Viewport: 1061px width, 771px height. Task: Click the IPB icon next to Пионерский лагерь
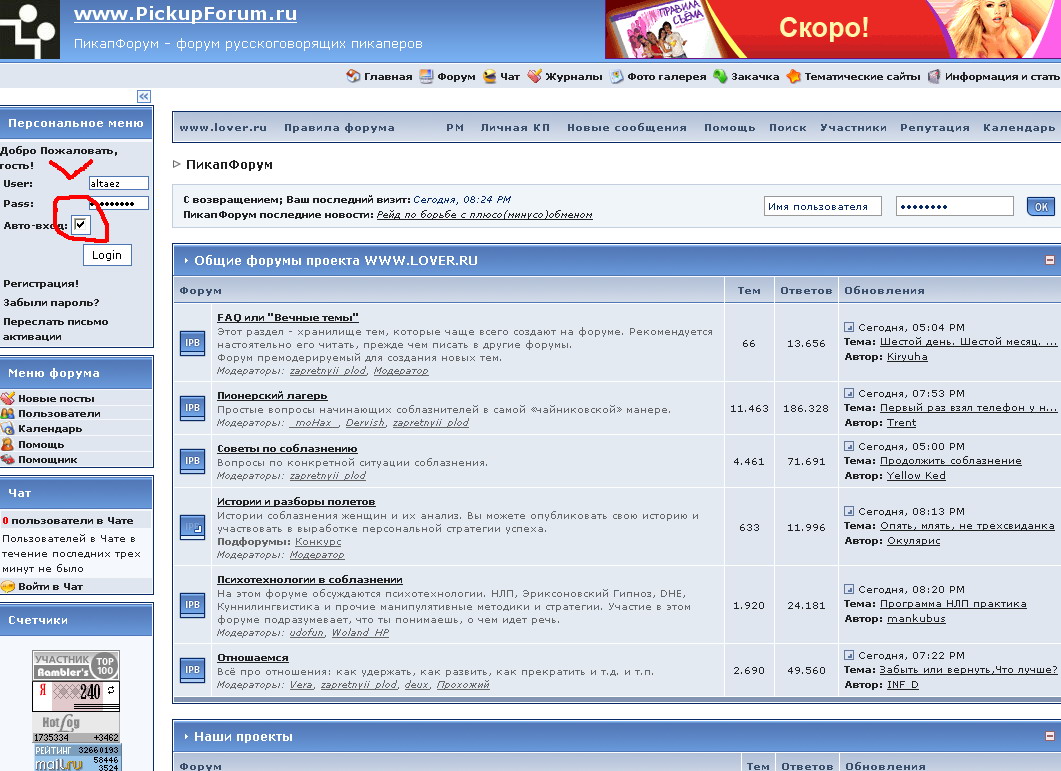click(192, 408)
